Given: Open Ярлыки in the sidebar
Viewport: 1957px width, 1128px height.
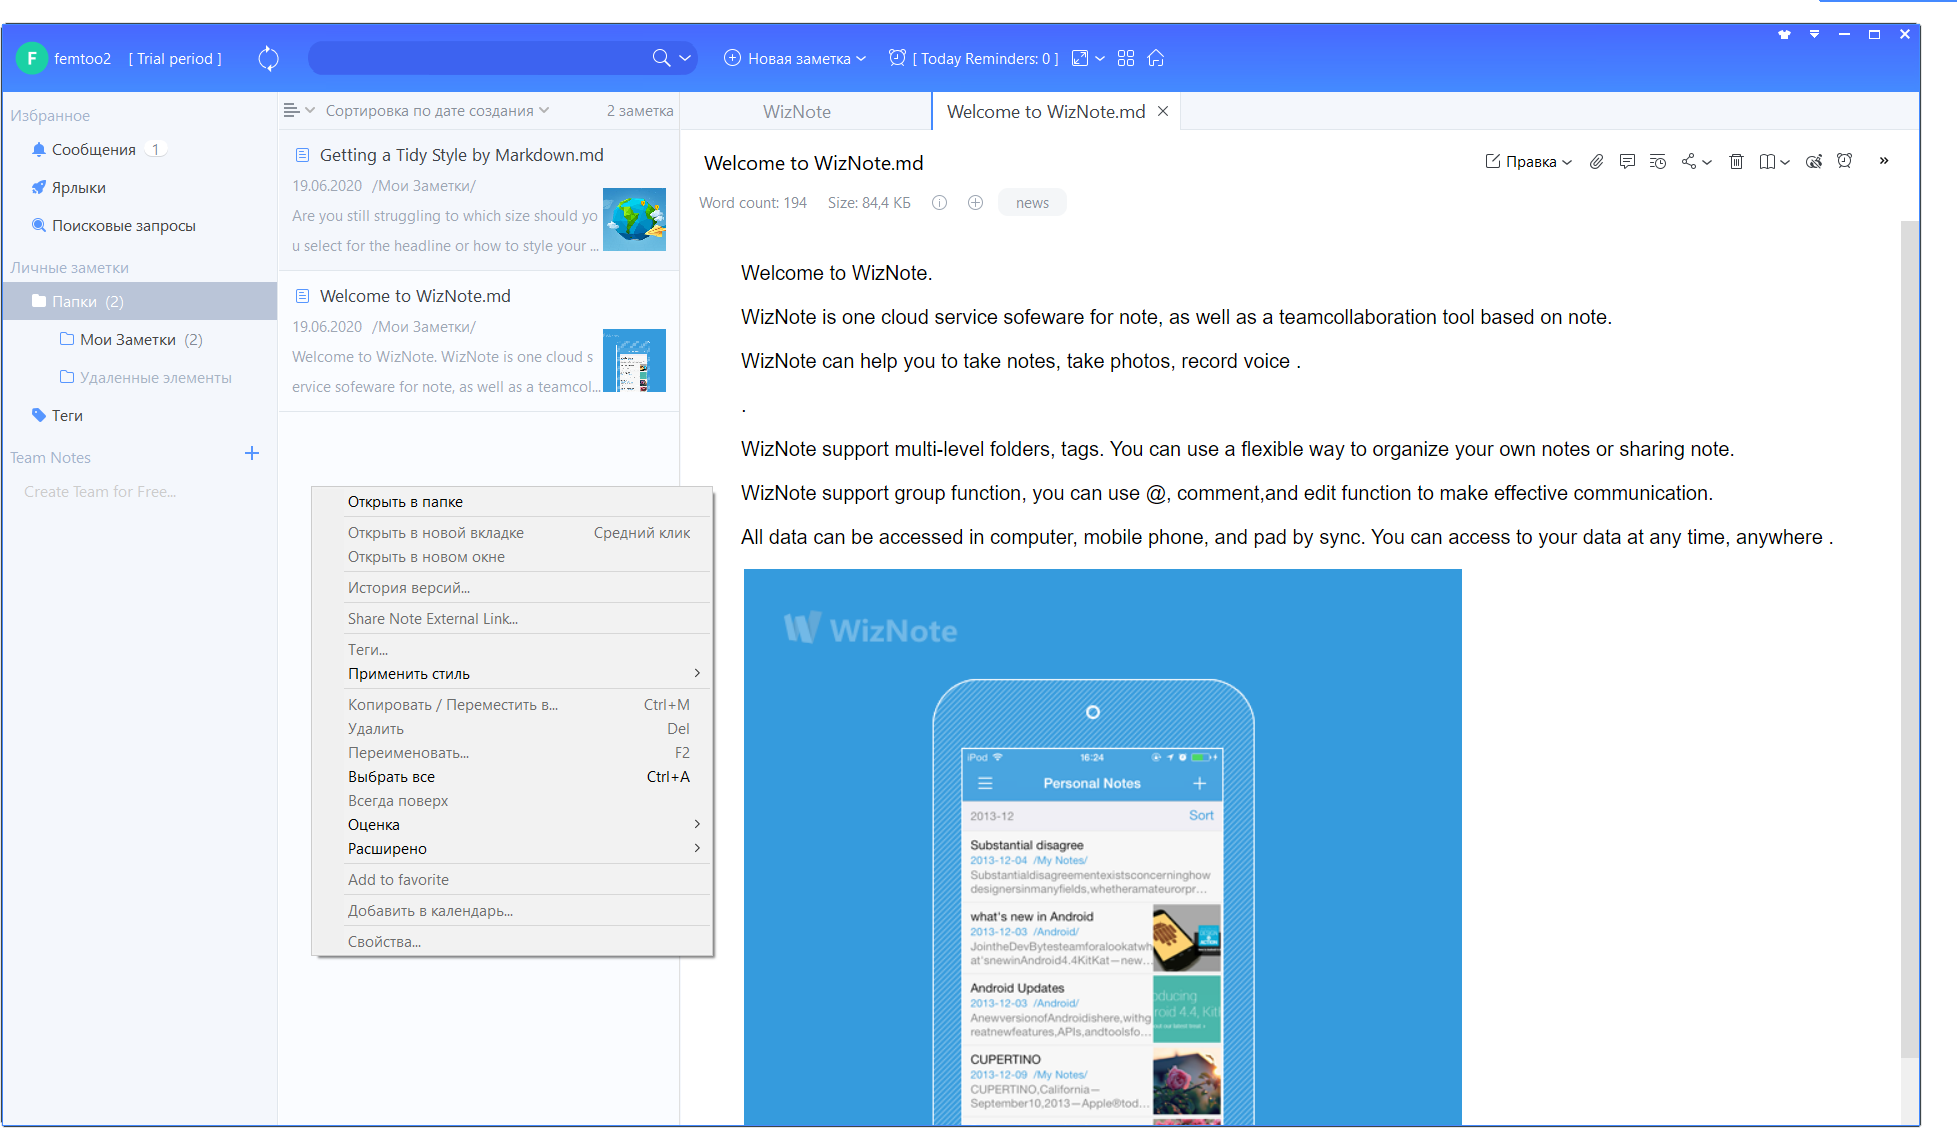Looking at the screenshot, I should 79,187.
